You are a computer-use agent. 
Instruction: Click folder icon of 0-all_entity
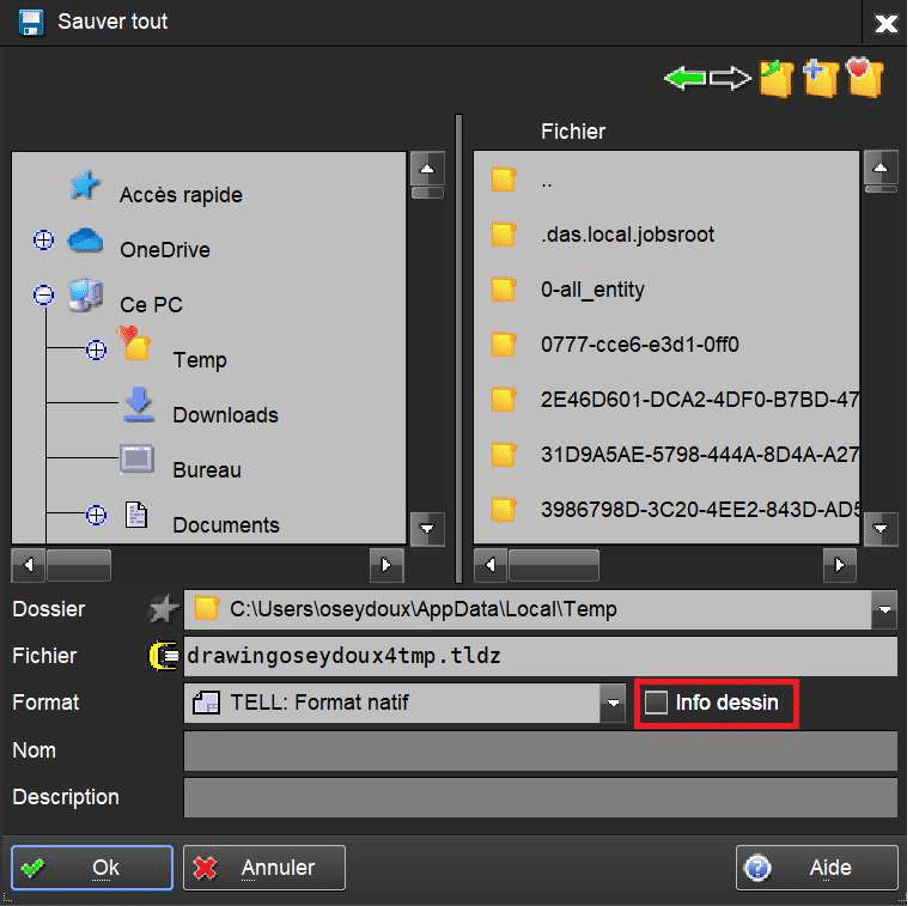pyautogui.click(x=503, y=289)
